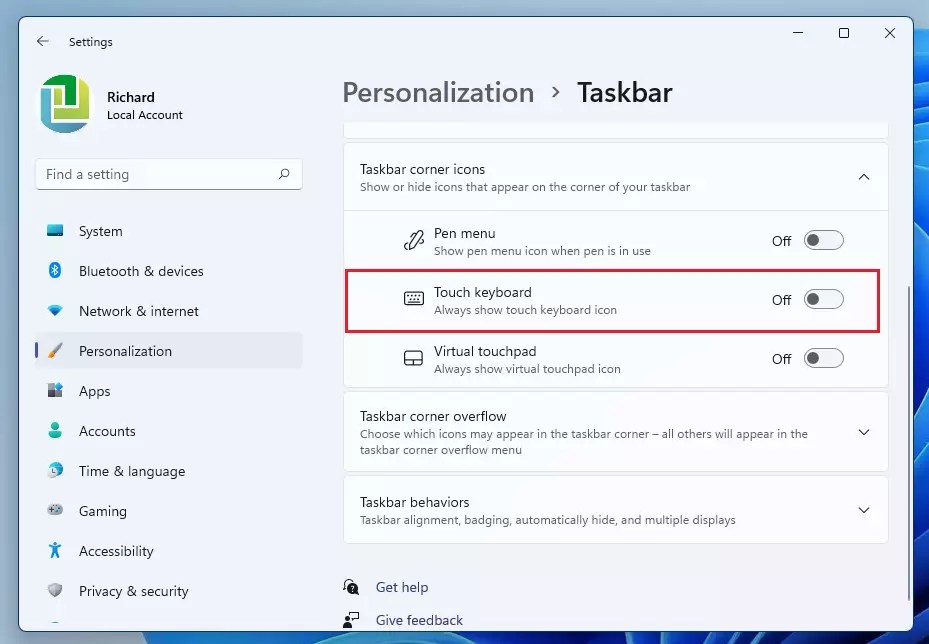The image size is (929, 644).
Task: Enable the Touch keyboard toggle
Action: coord(823,300)
